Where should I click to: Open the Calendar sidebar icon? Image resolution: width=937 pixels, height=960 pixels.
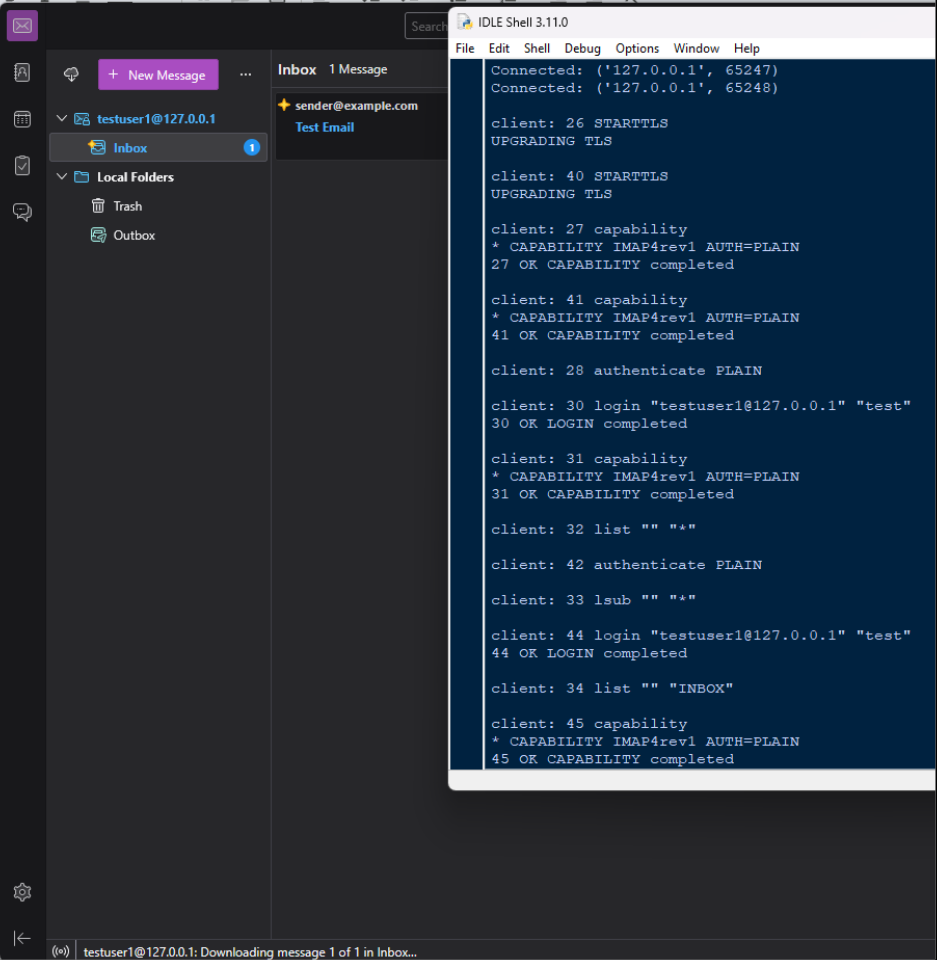tap(22, 119)
